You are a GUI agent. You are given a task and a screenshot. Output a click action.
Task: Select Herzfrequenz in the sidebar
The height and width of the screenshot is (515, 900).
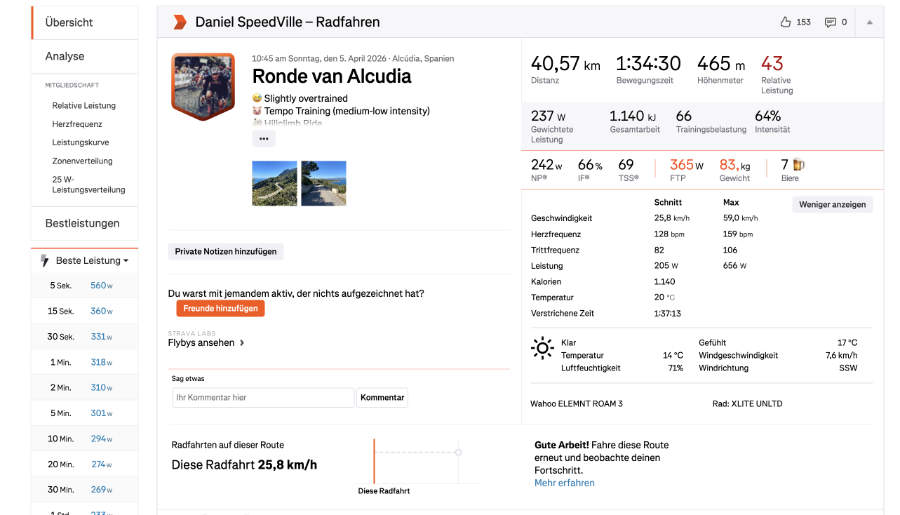click(x=77, y=124)
